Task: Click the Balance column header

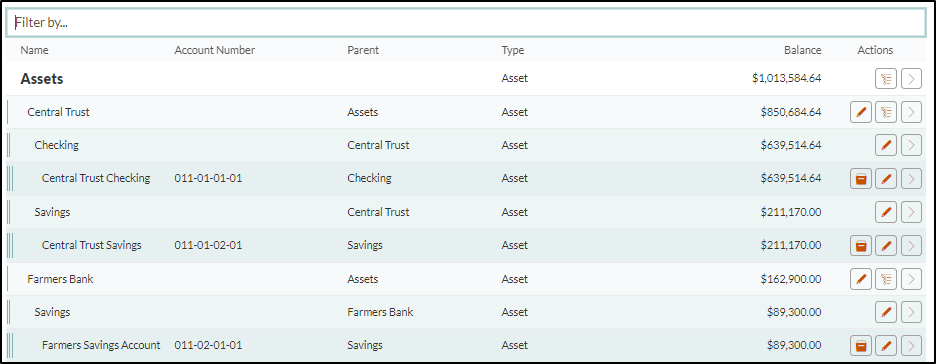Action: coord(803,50)
